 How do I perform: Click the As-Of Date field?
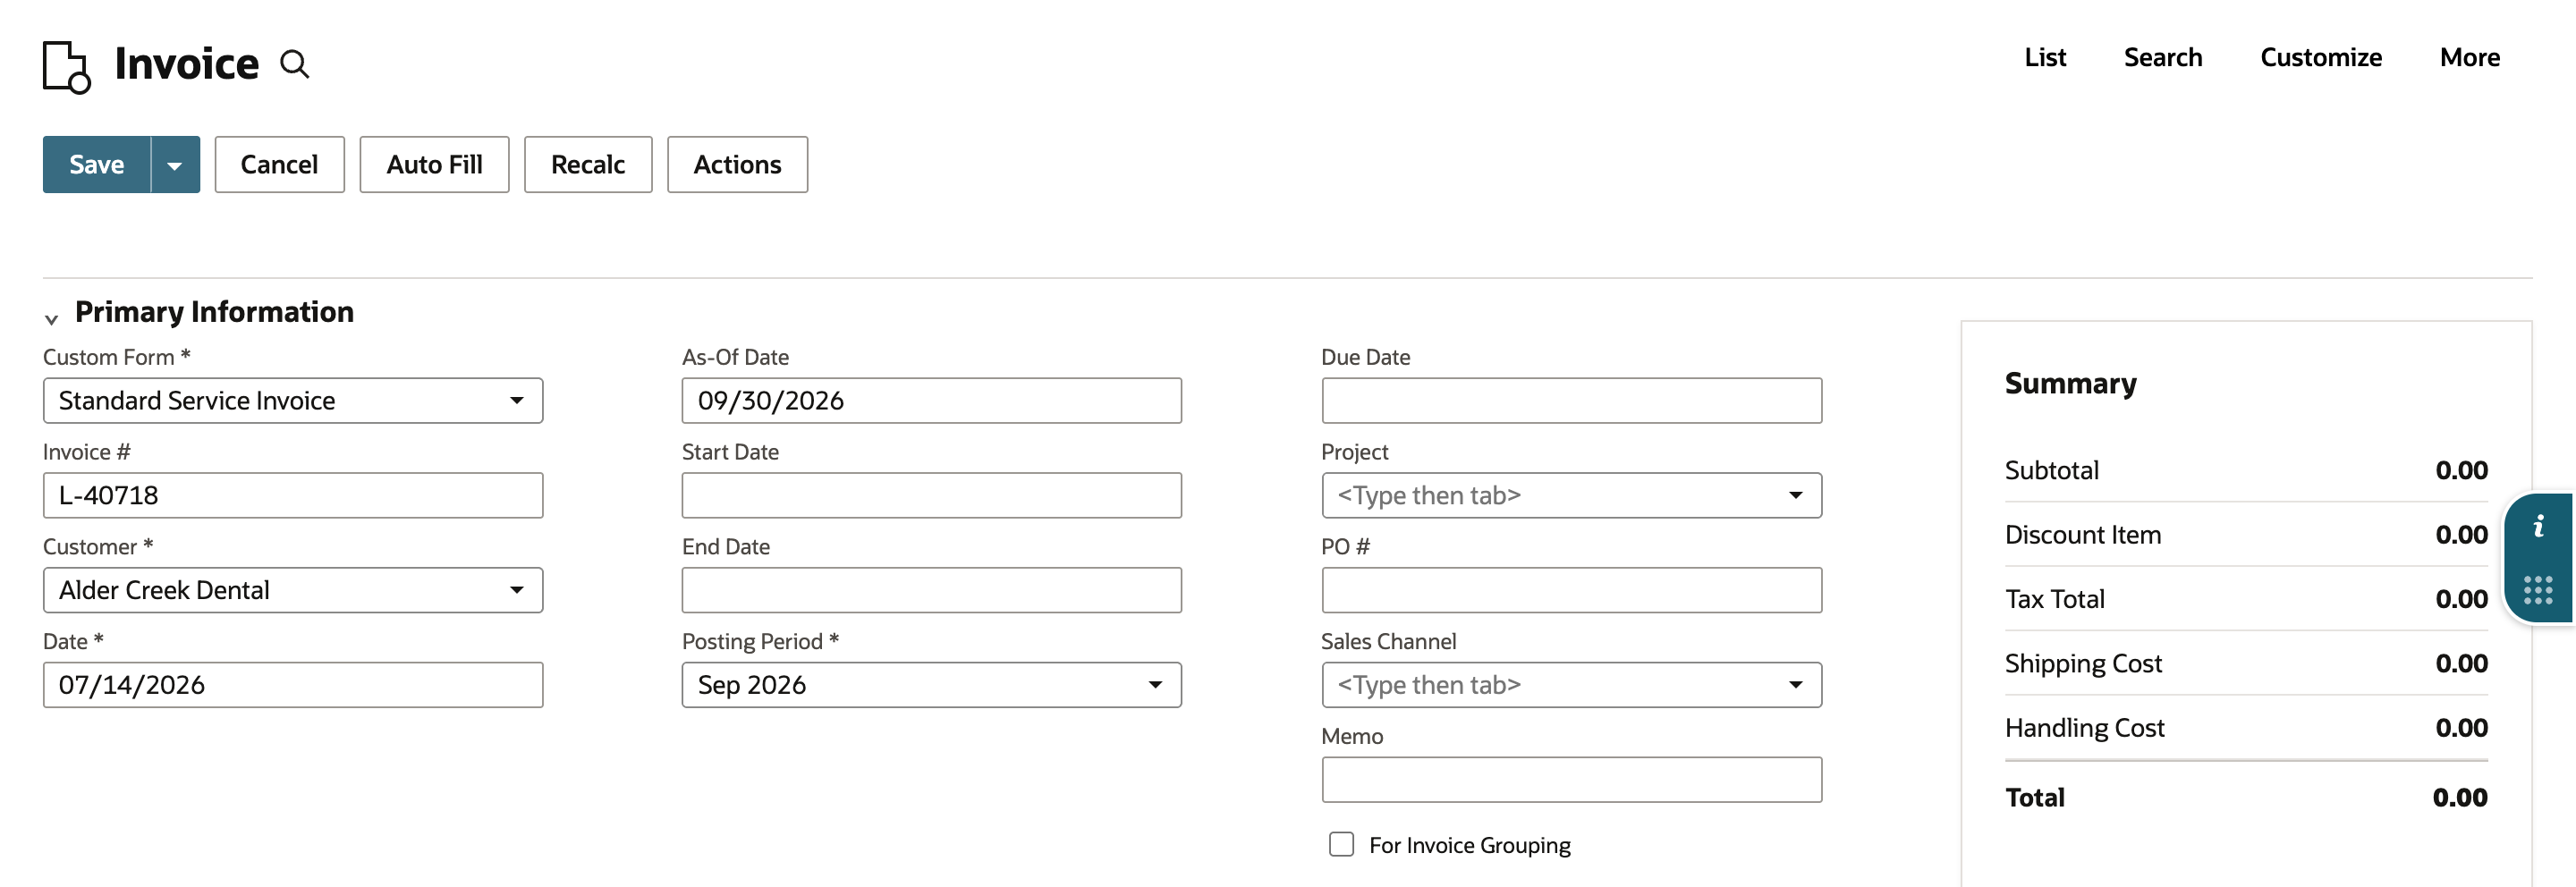931,400
